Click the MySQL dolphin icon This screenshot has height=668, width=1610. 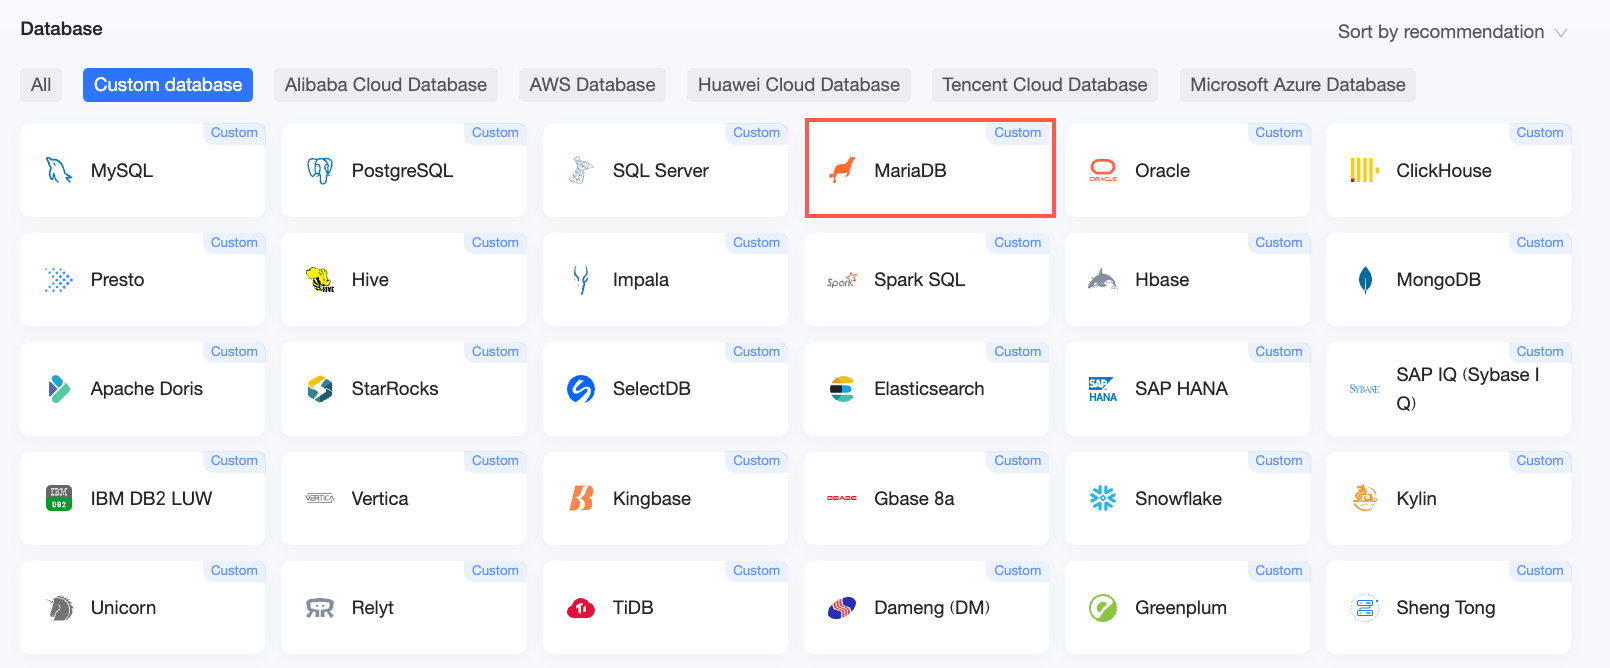pos(59,170)
